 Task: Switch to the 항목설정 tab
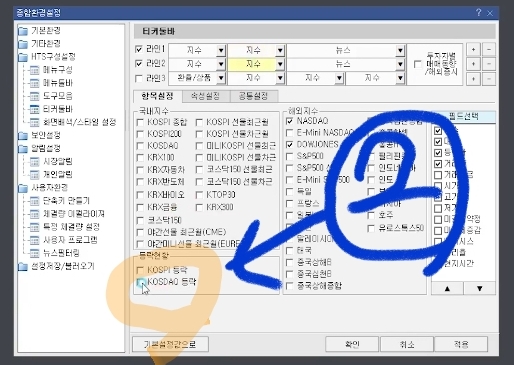(x=158, y=96)
